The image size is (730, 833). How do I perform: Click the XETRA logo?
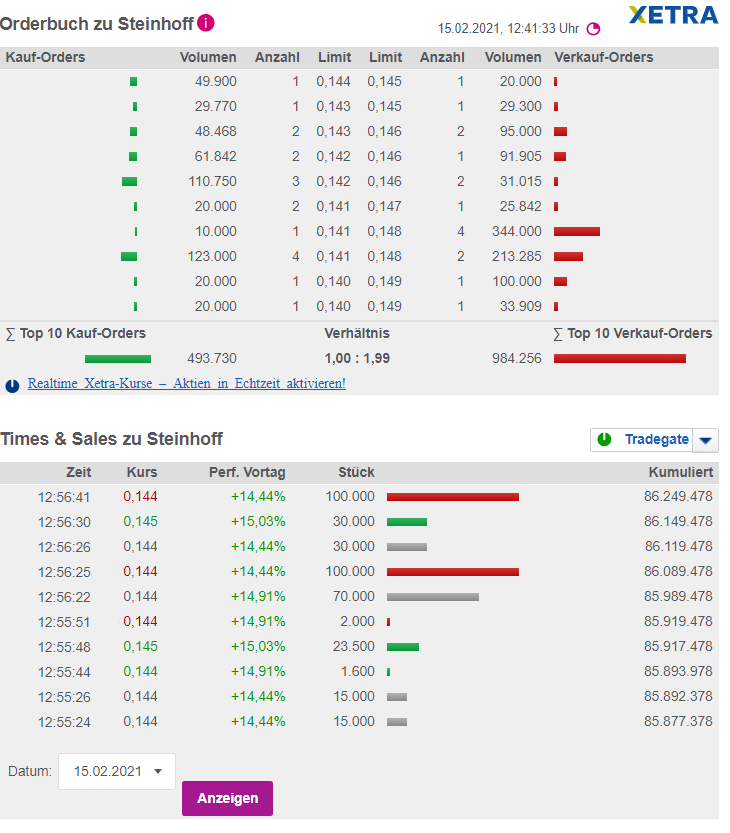coord(672,16)
